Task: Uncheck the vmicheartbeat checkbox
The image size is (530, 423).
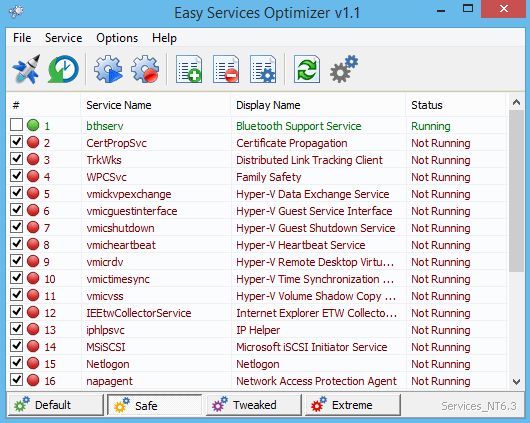Action: [x=16, y=244]
